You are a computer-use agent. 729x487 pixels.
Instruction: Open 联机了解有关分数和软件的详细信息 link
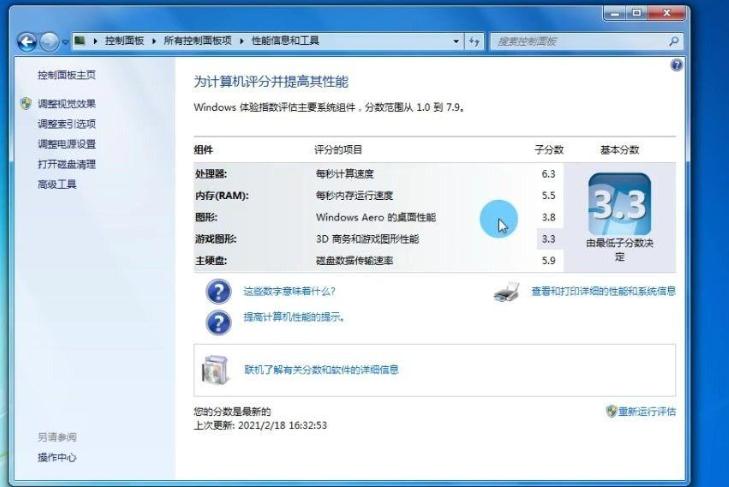[x=321, y=370]
